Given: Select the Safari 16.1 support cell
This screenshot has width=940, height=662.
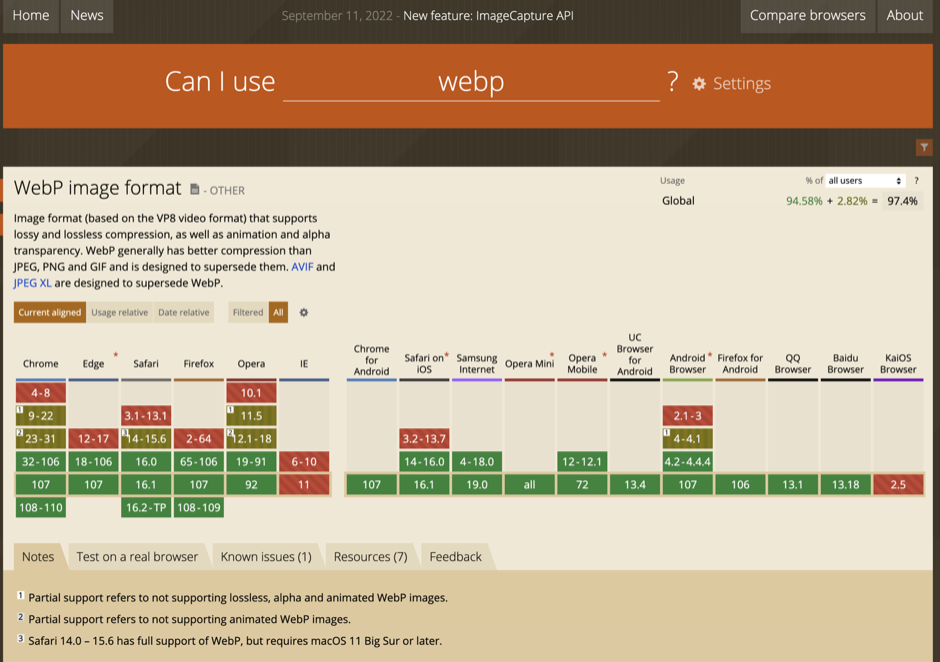Looking at the screenshot, I should 145,484.
